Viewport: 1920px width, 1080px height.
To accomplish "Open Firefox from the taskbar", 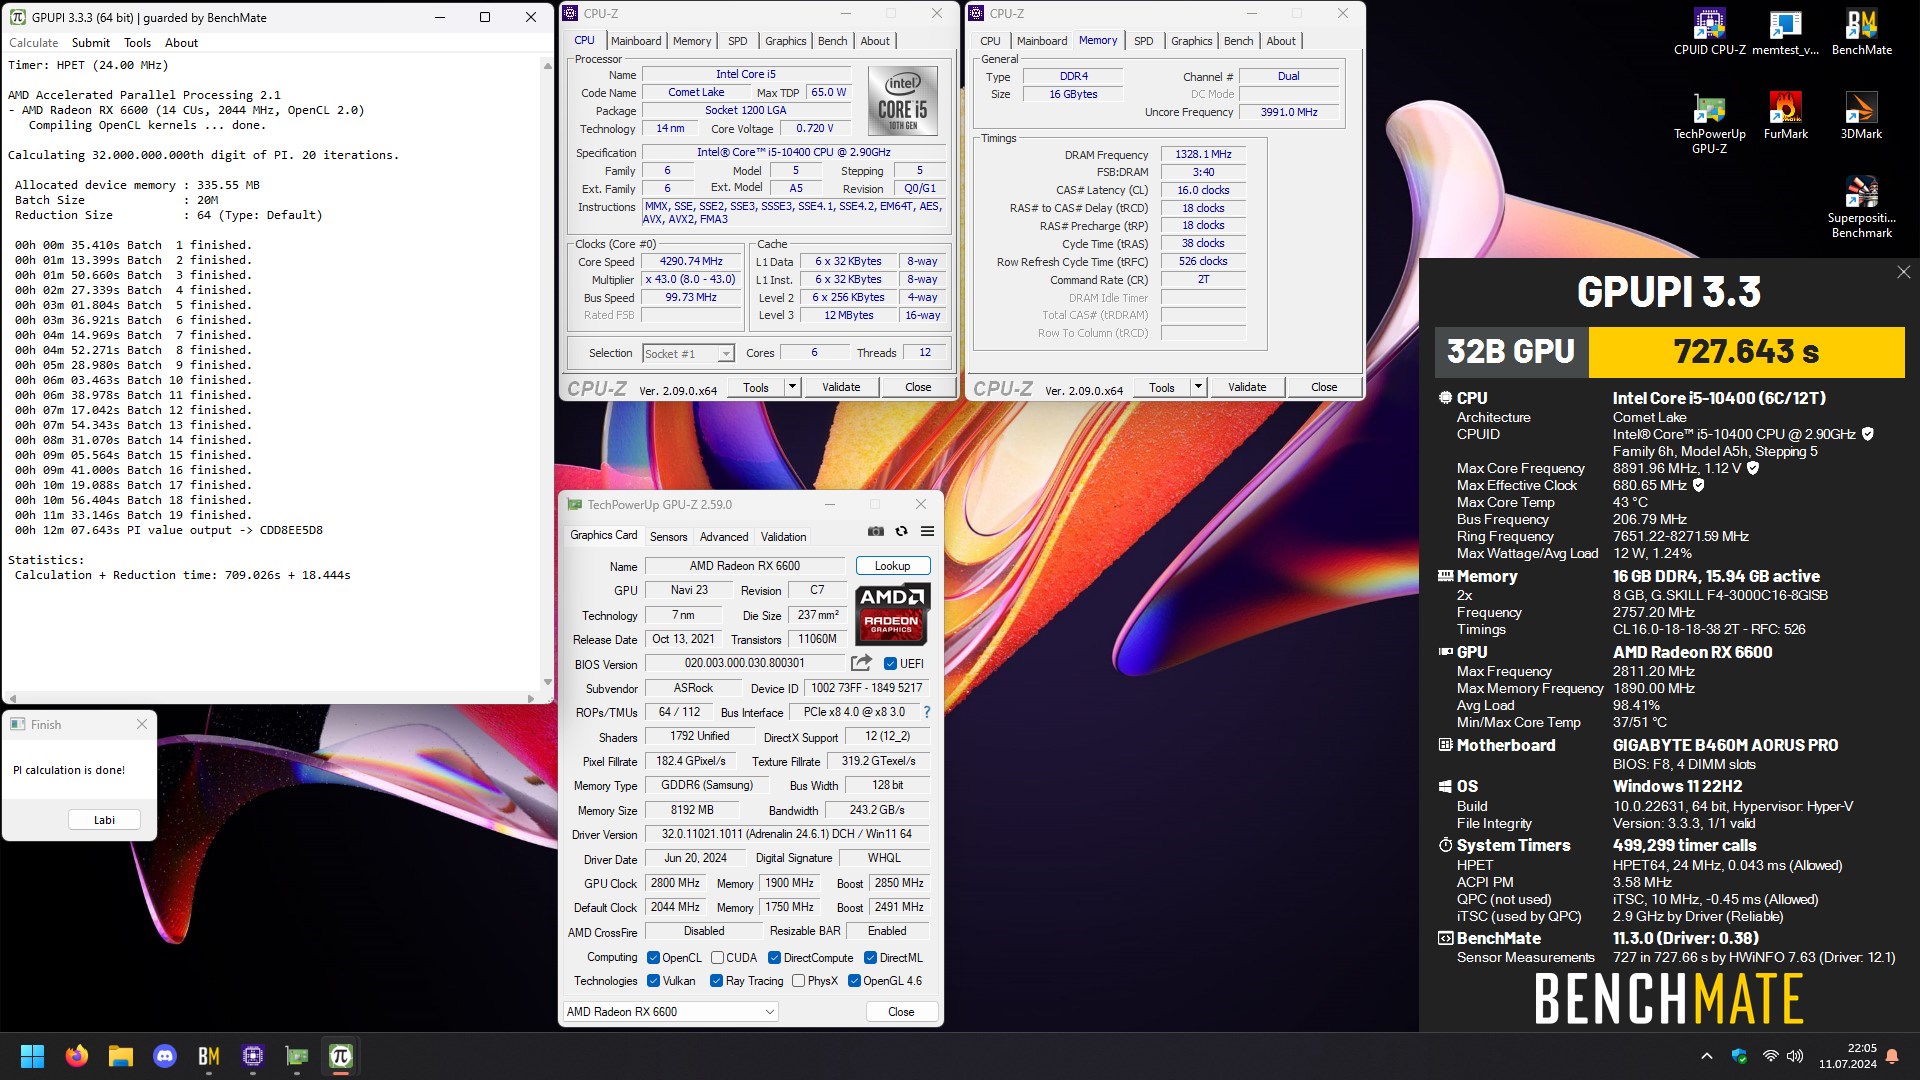I will click(76, 1056).
